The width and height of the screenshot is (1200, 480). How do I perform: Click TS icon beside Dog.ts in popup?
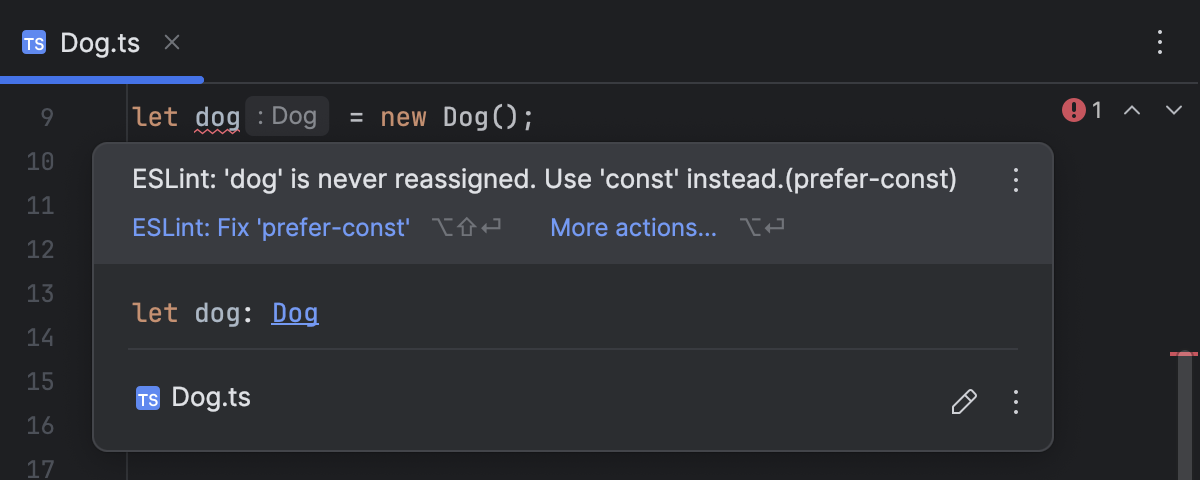coord(148,399)
